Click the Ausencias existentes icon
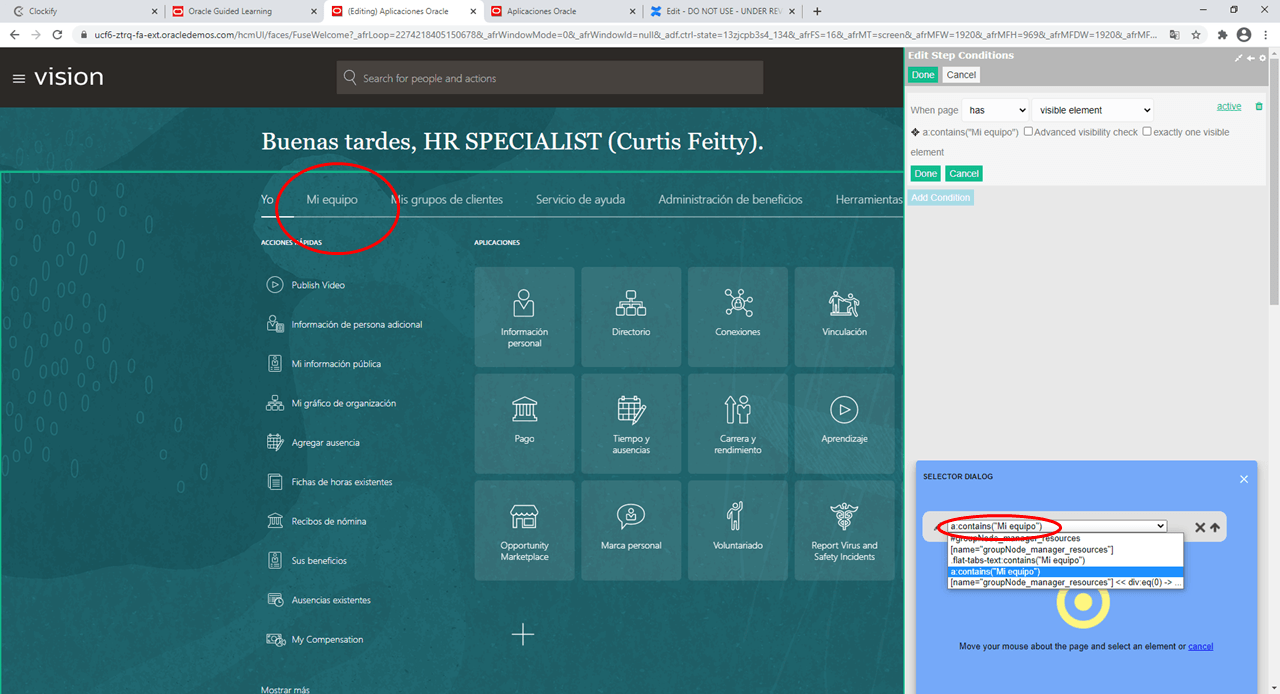The image size is (1280, 694). click(275, 600)
